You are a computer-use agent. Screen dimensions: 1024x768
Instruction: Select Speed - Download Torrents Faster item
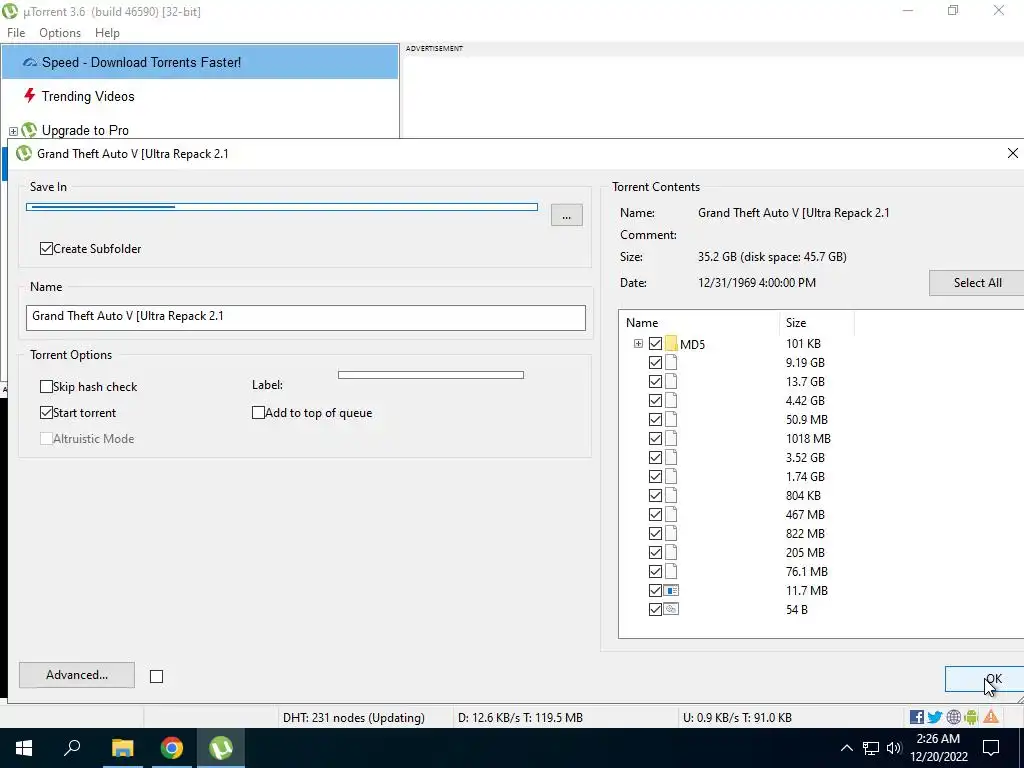[200, 62]
